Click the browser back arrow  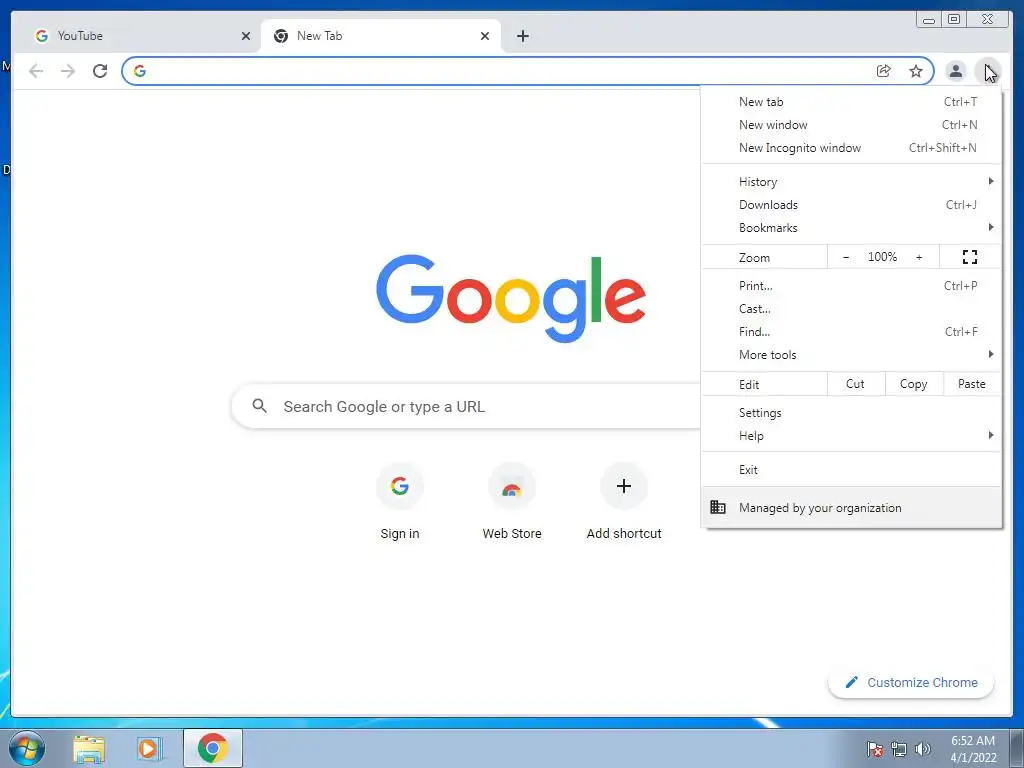(x=36, y=71)
